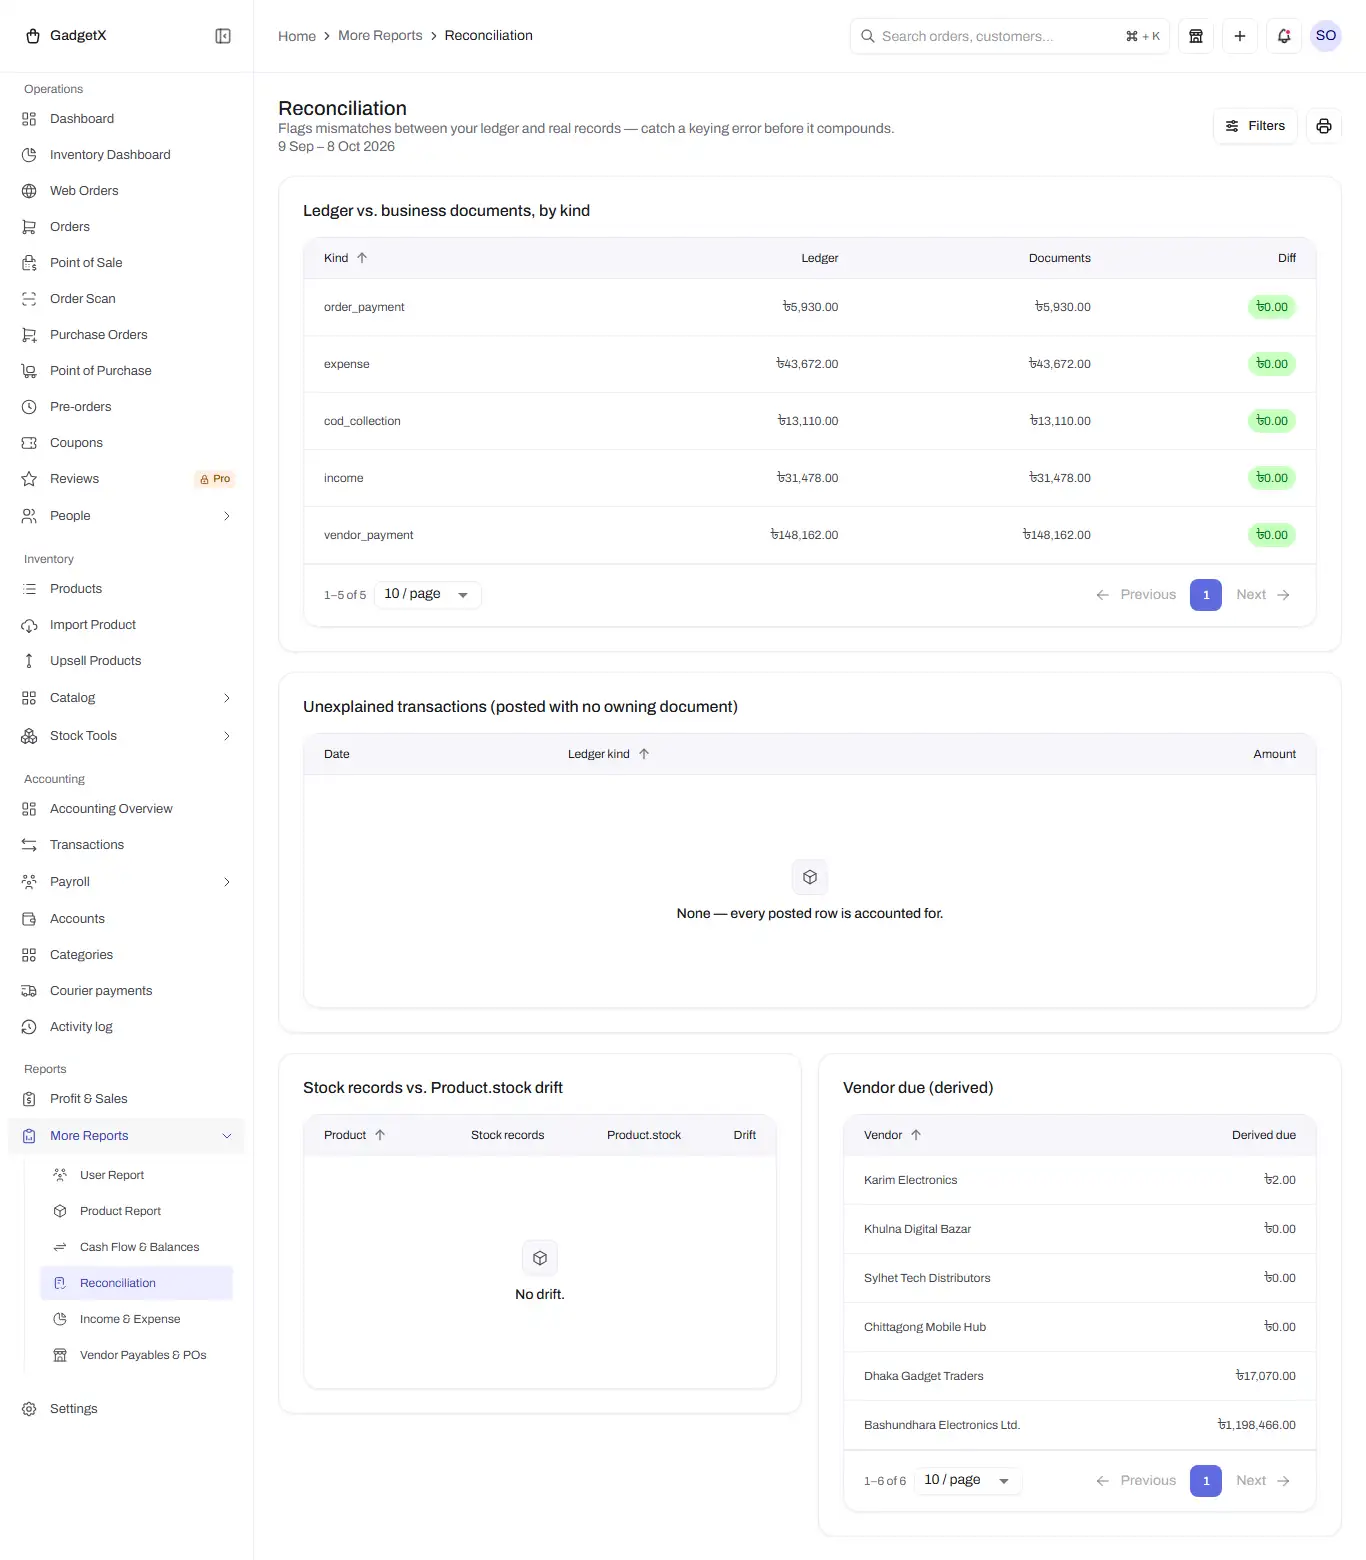Select page 1 in vendor due pagination
Viewport: 1366px width, 1560px height.
(x=1206, y=1481)
